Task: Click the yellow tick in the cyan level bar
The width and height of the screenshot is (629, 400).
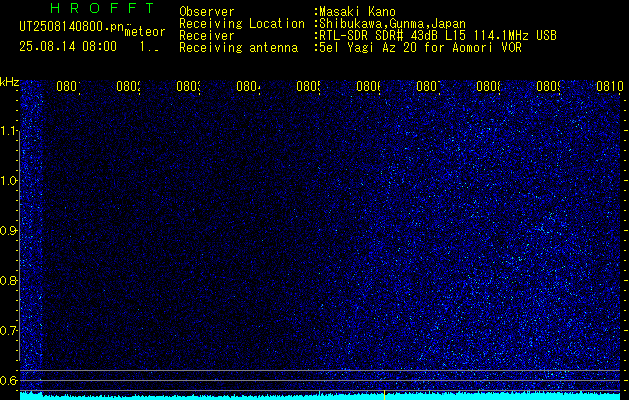Action: pyautogui.click(x=384, y=395)
